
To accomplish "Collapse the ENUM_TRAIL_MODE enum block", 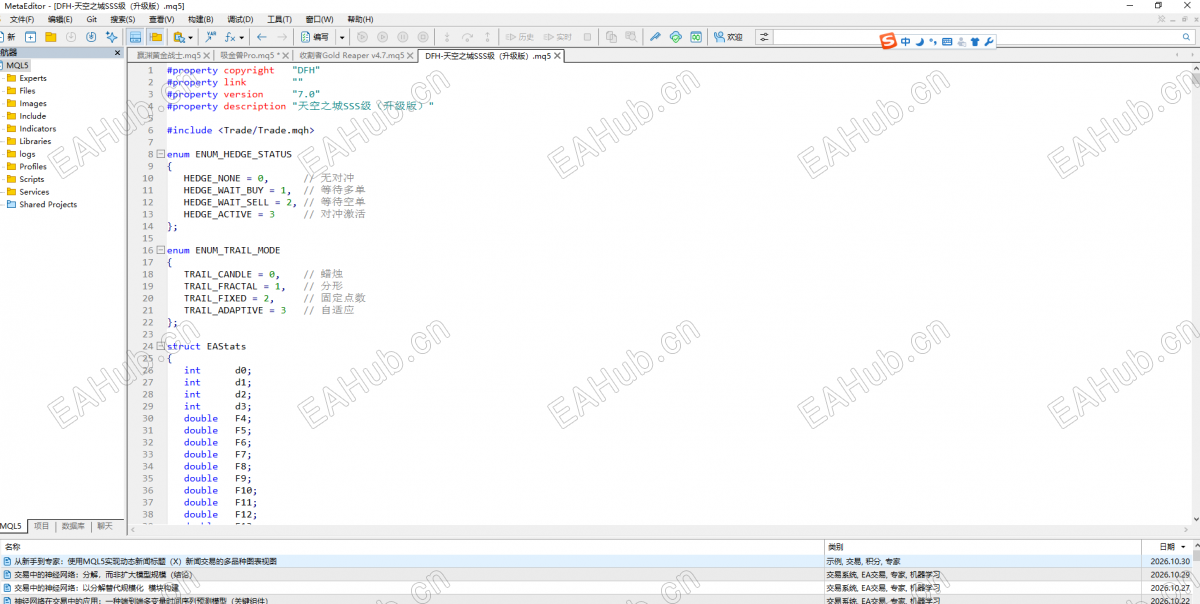I will pos(160,250).
